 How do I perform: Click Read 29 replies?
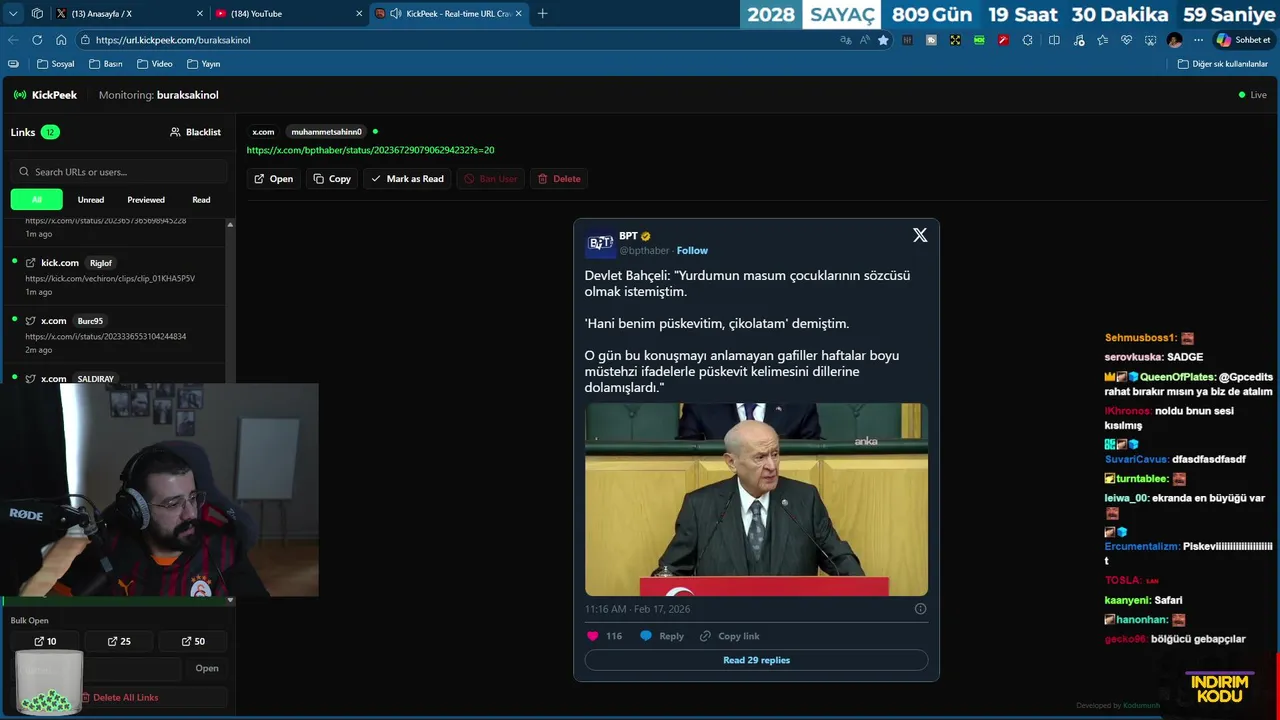[756, 660]
